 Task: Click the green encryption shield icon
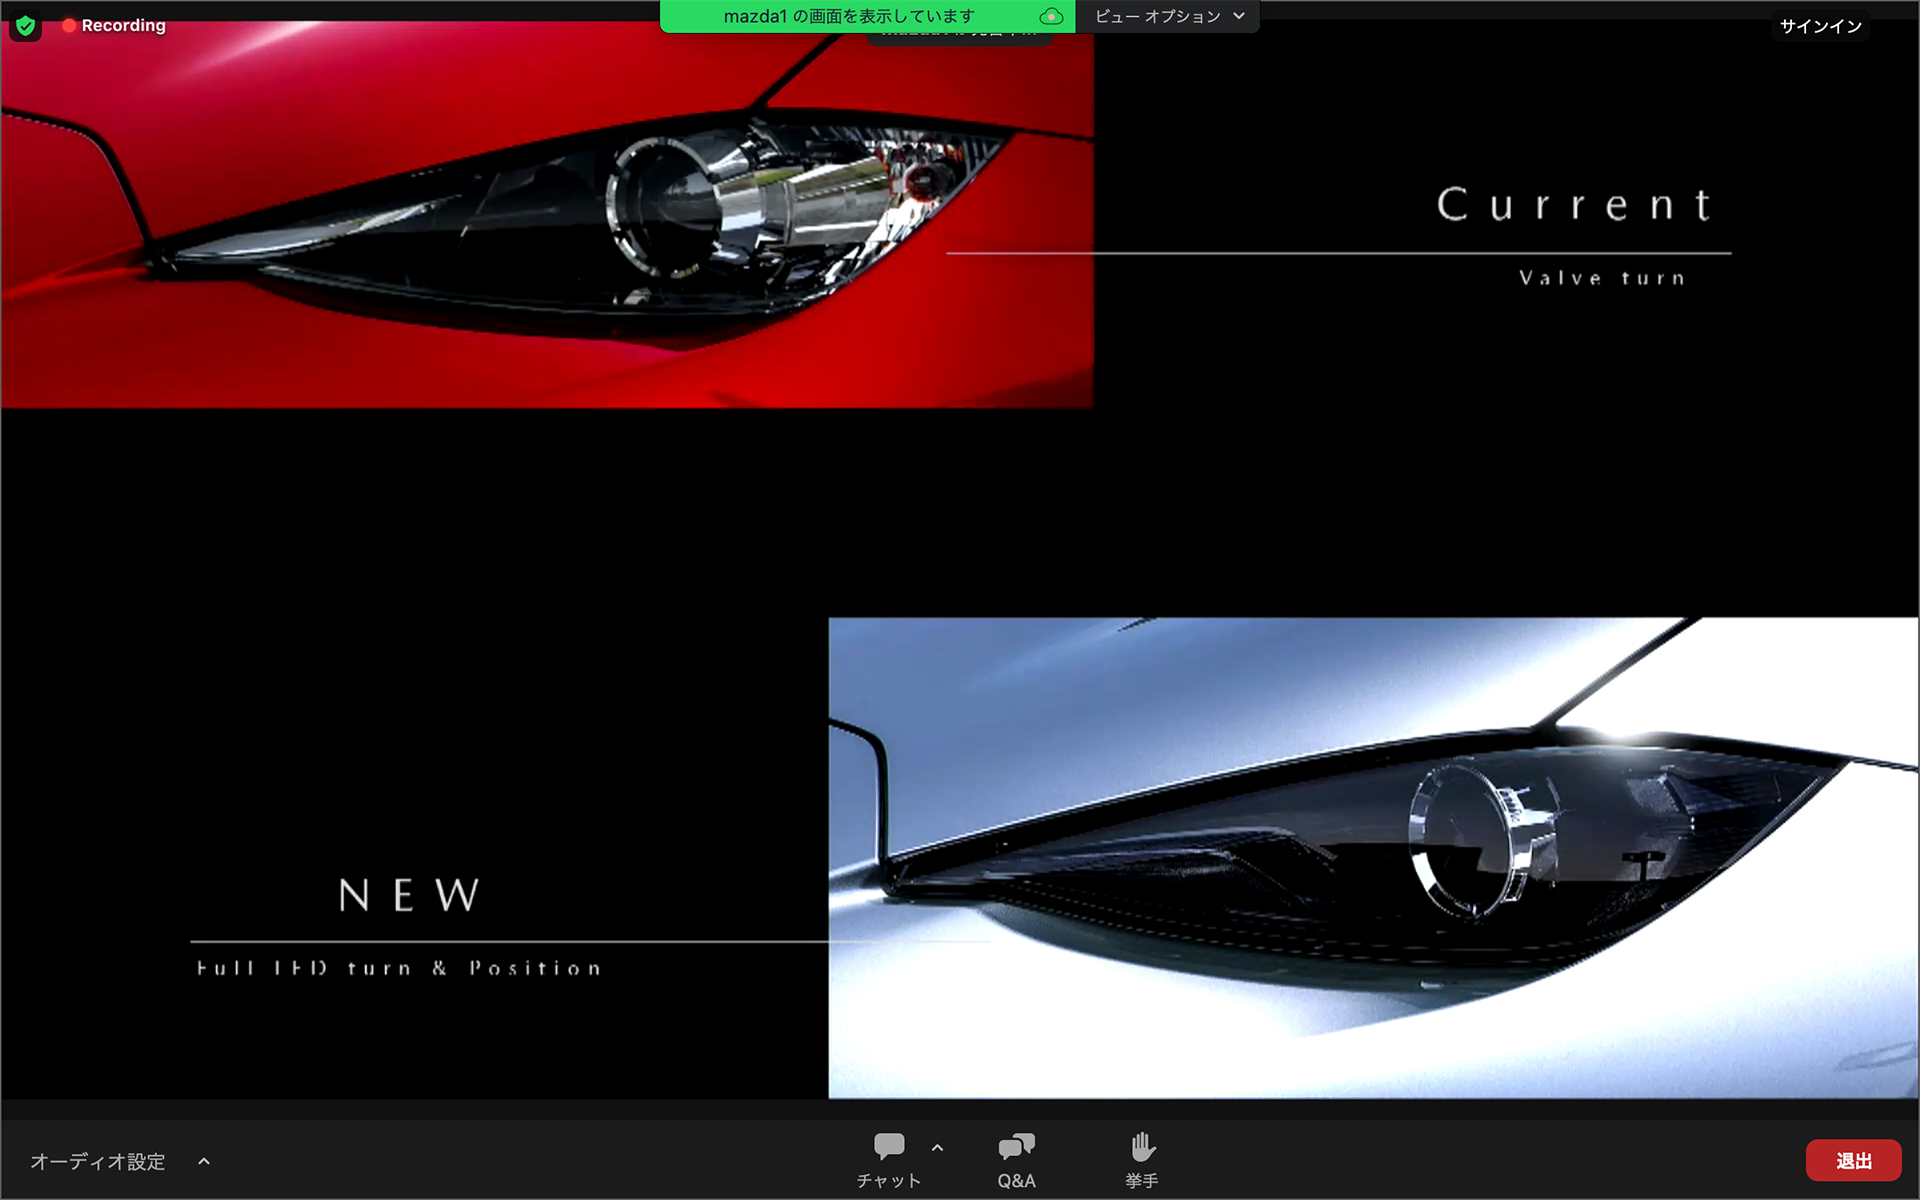click(26, 26)
